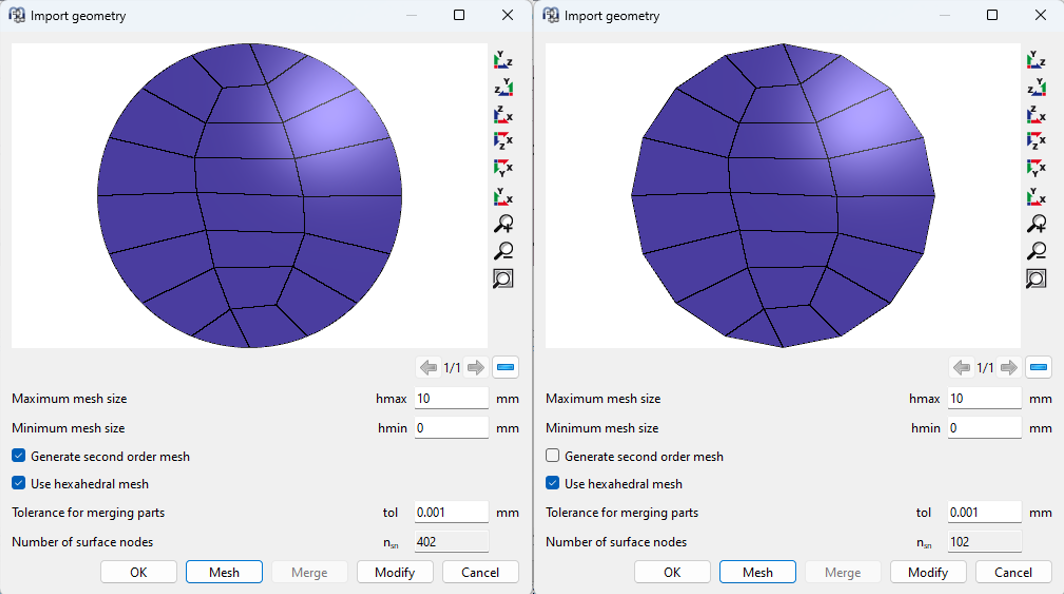The height and width of the screenshot is (594, 1064).
Task: Set Z-up X-right view in 402-node dialog
Action: (503, 114)
